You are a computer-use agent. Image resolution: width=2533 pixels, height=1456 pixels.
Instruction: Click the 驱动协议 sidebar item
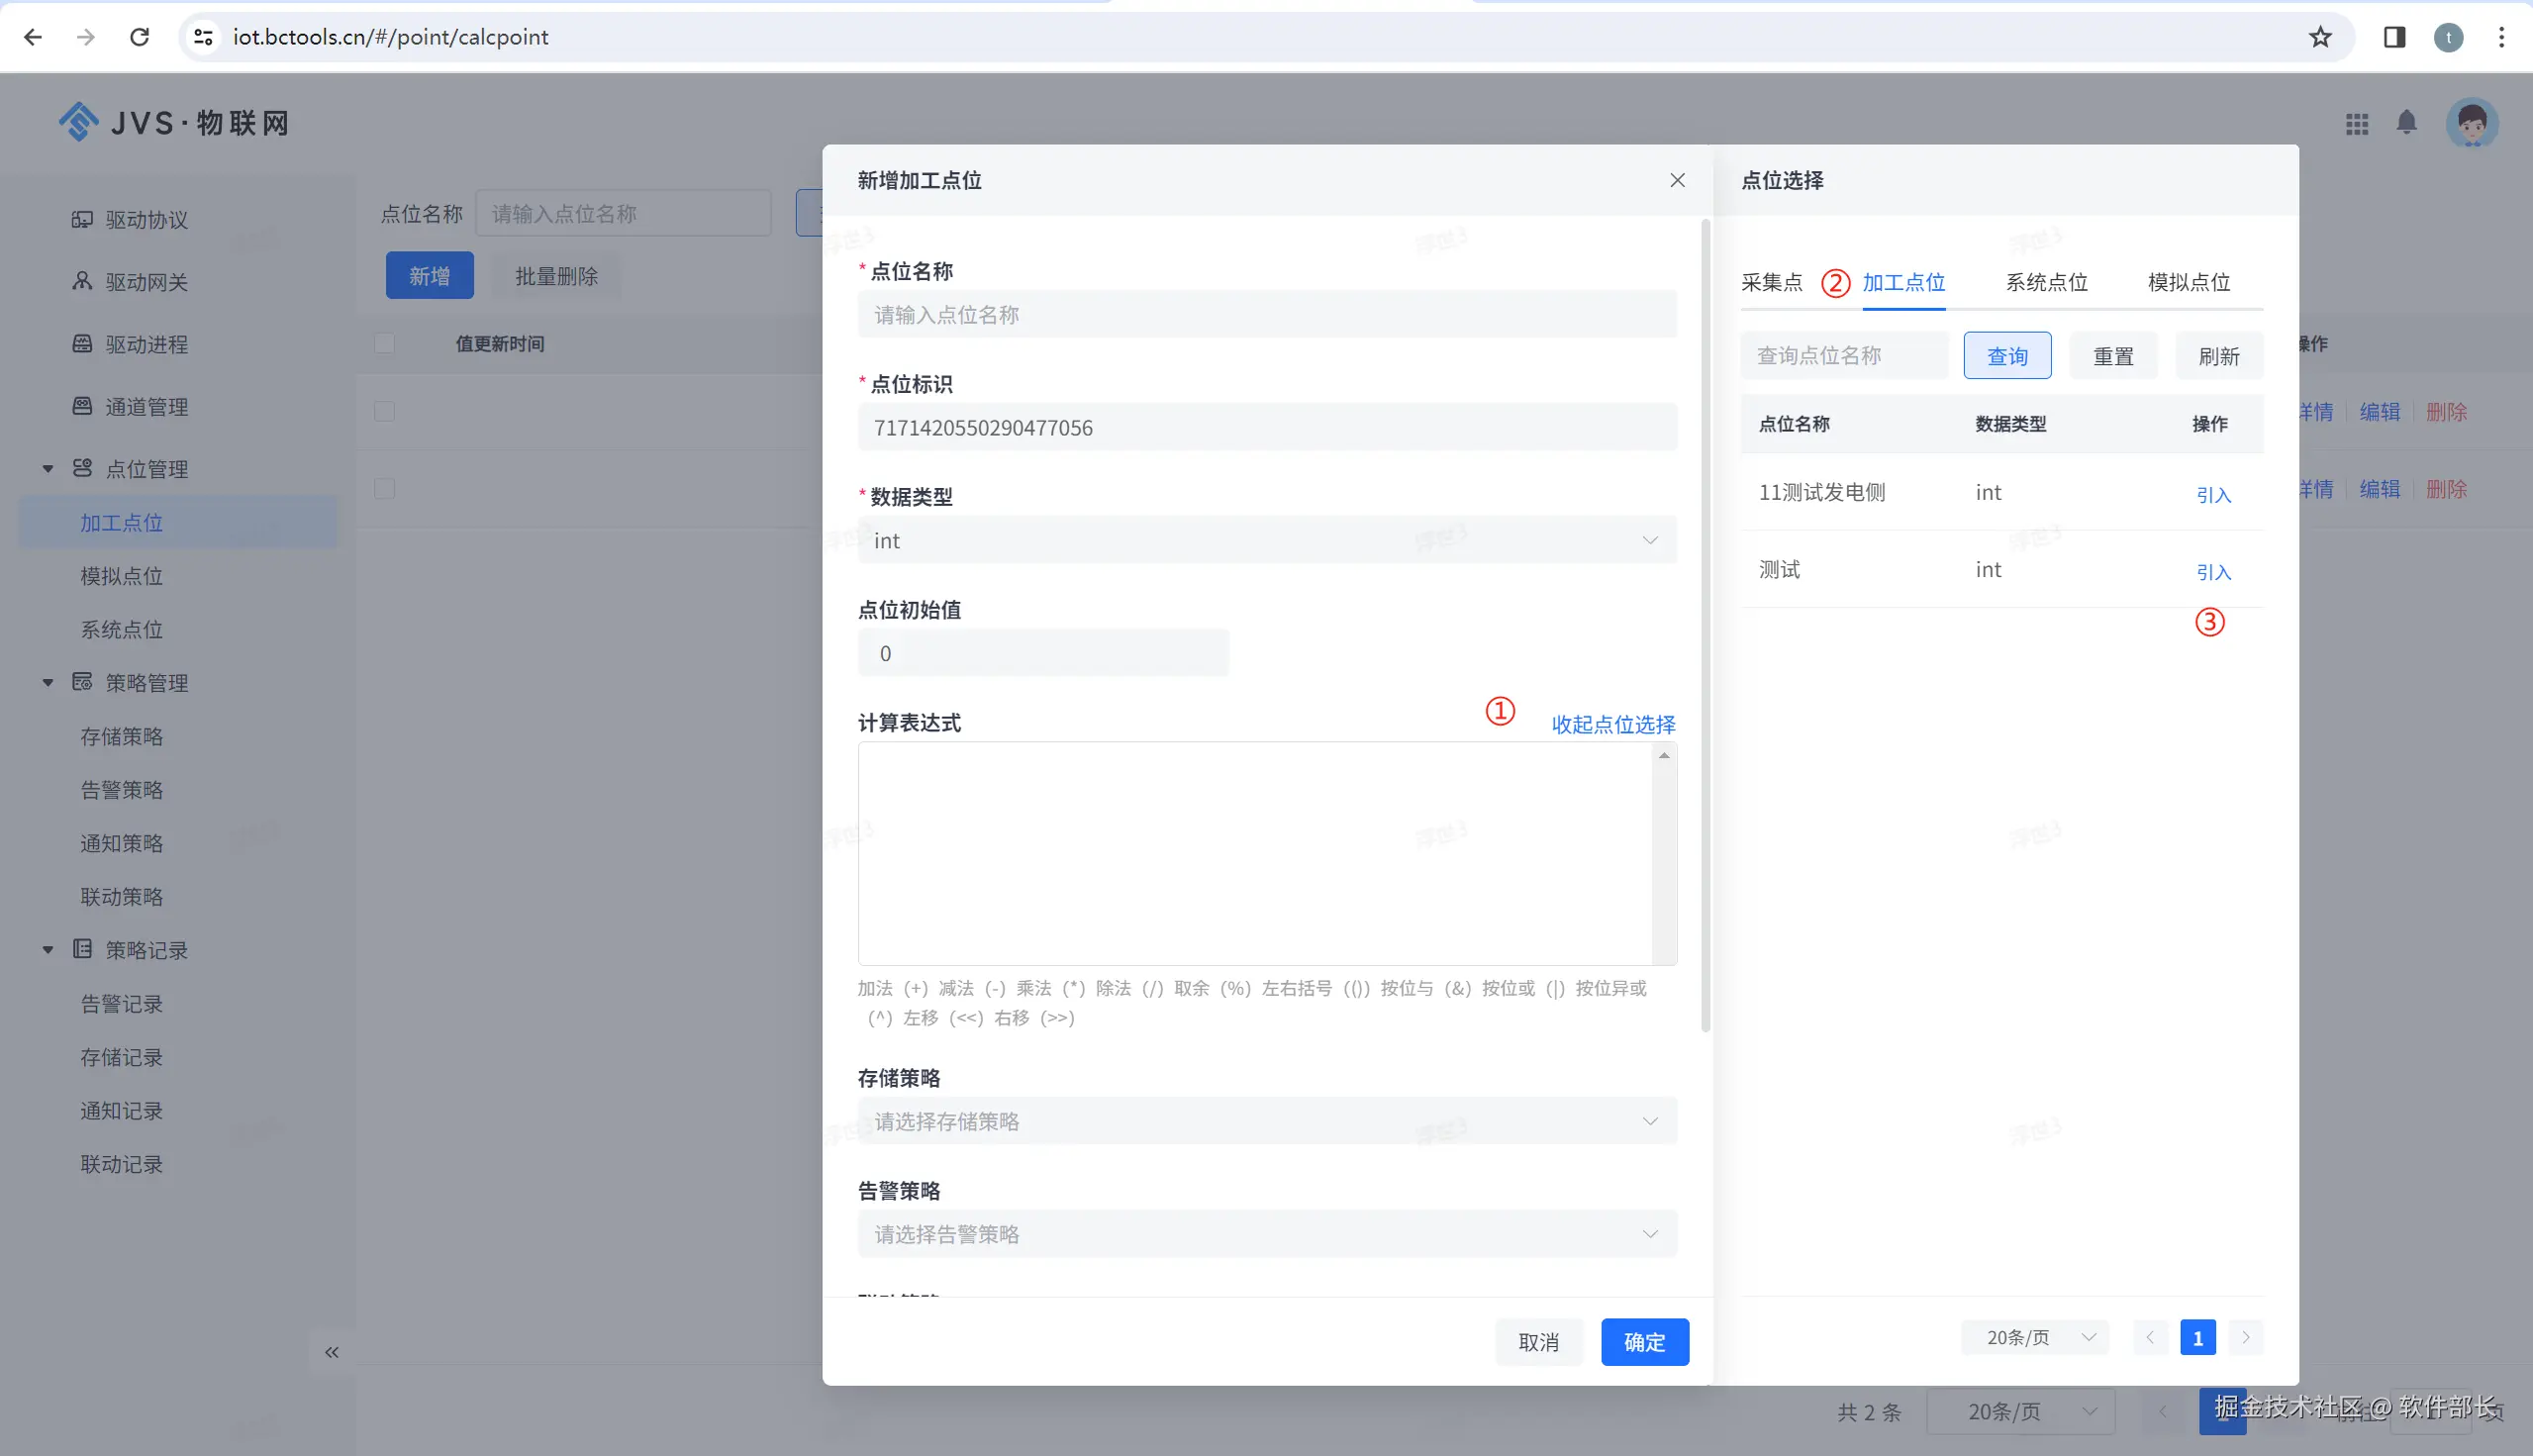point(146,220)
